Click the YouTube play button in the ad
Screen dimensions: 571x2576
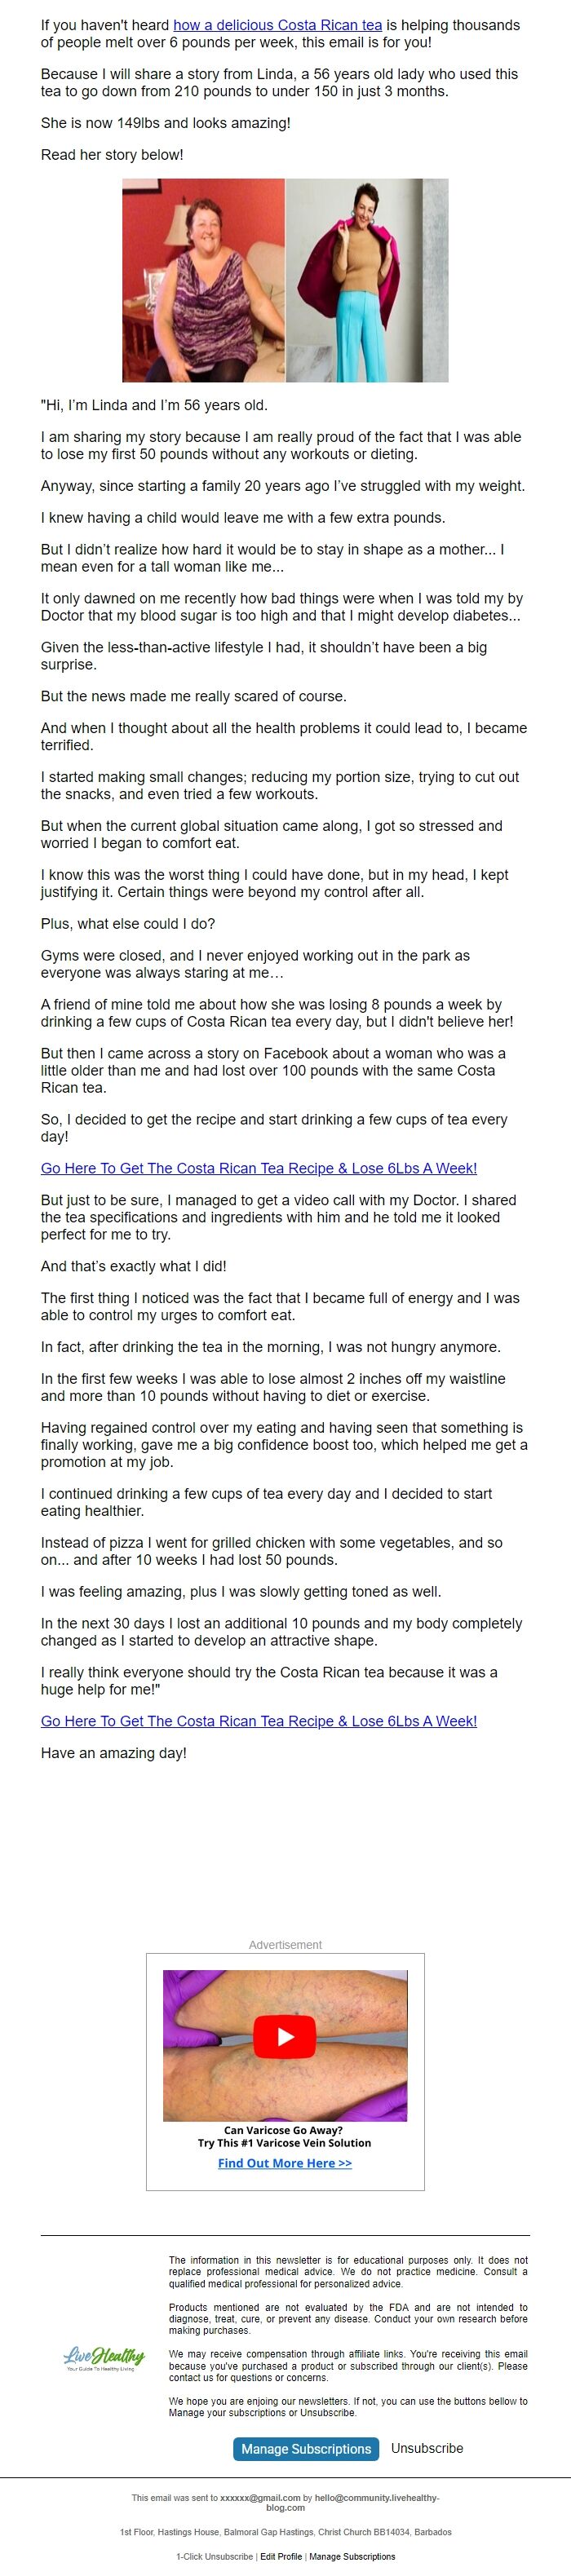285,2037
